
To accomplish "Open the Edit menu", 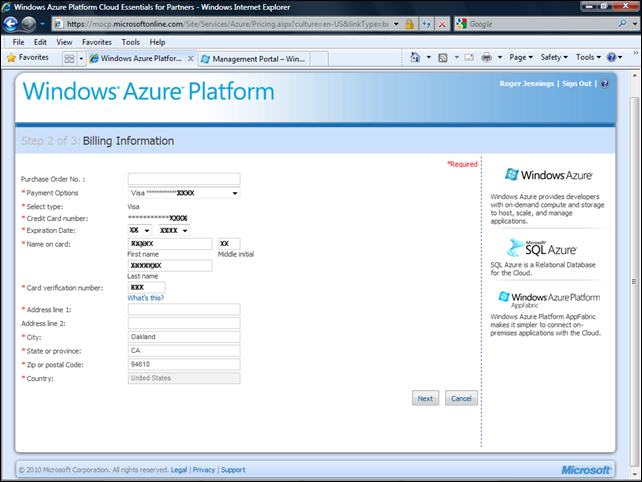I will [x=40, y=42].
